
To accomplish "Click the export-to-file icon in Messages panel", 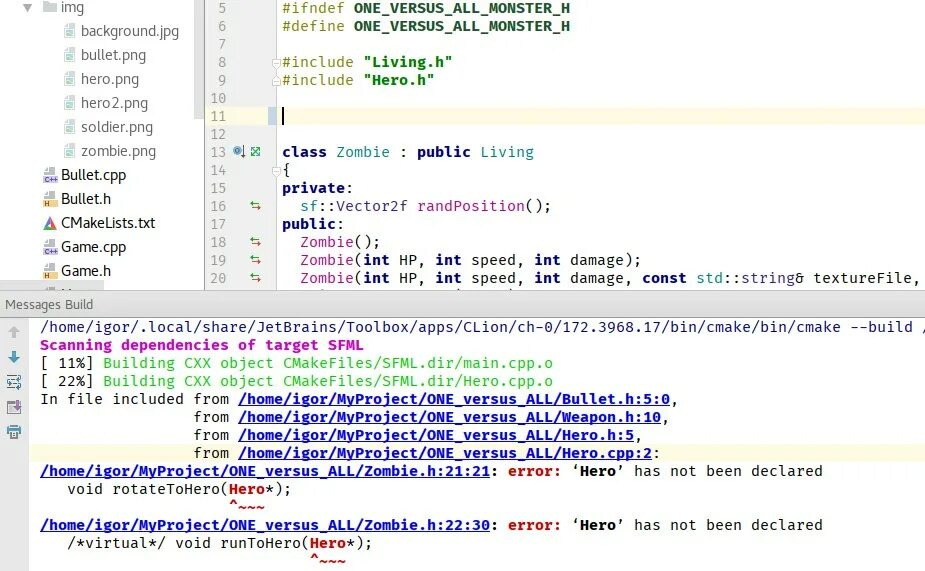I will point(14,407).
